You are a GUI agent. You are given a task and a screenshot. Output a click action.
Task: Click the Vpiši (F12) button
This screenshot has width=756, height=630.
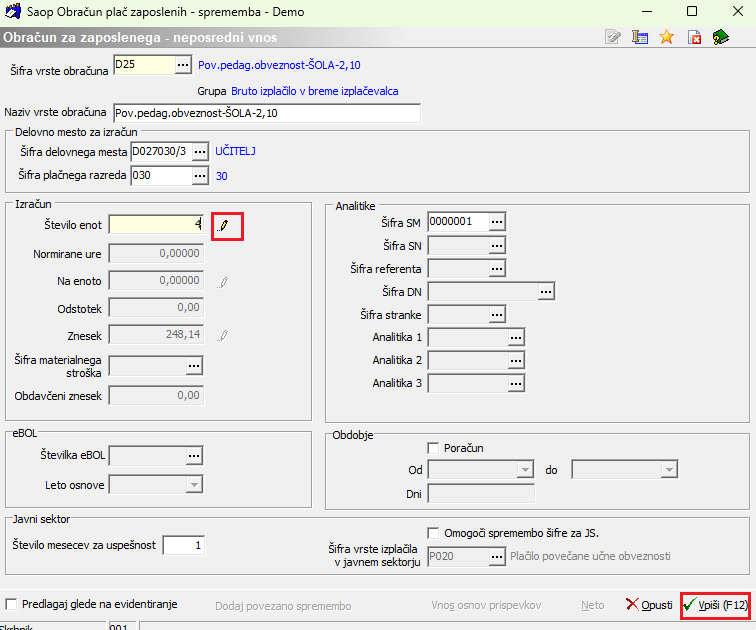click(716, 605)
